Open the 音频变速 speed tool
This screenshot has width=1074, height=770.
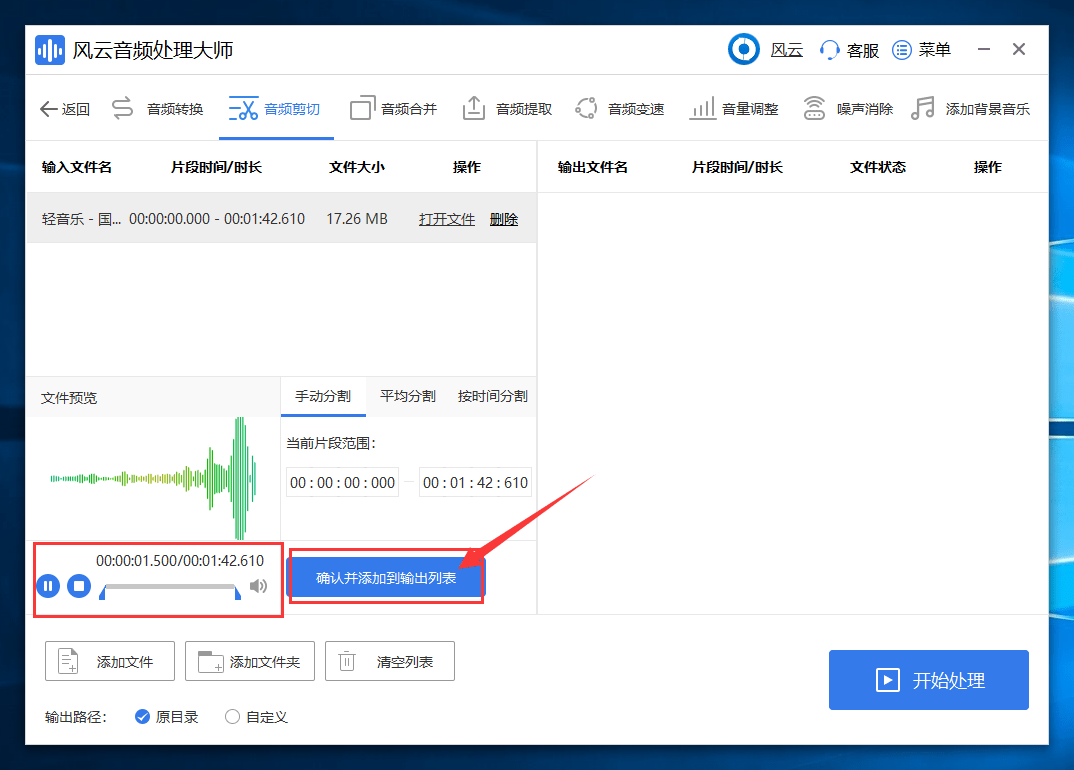(620, 109)
